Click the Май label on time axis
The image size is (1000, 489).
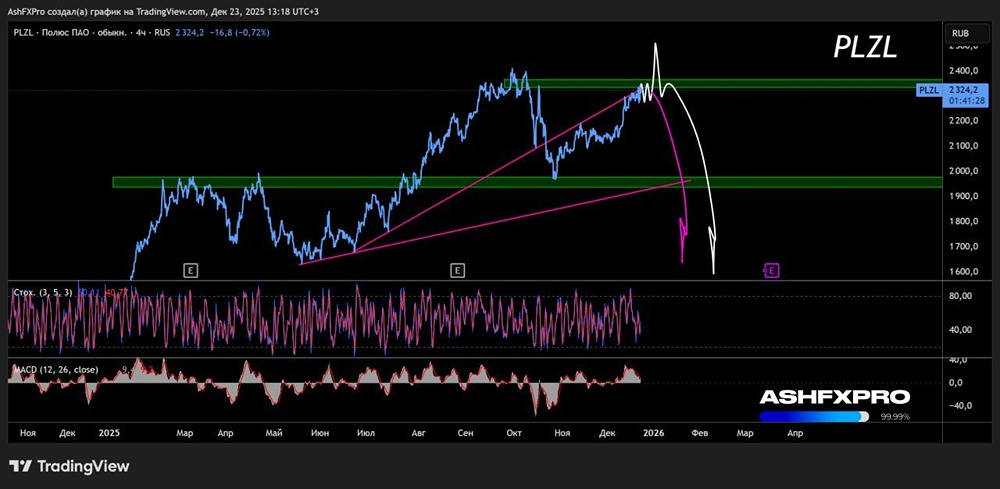(275, 433)
